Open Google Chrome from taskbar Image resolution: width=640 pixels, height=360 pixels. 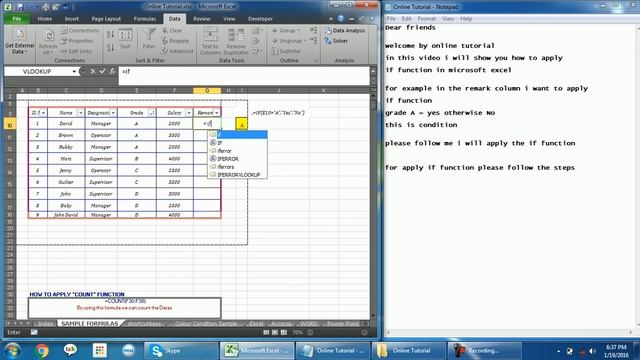click(41, 350)
